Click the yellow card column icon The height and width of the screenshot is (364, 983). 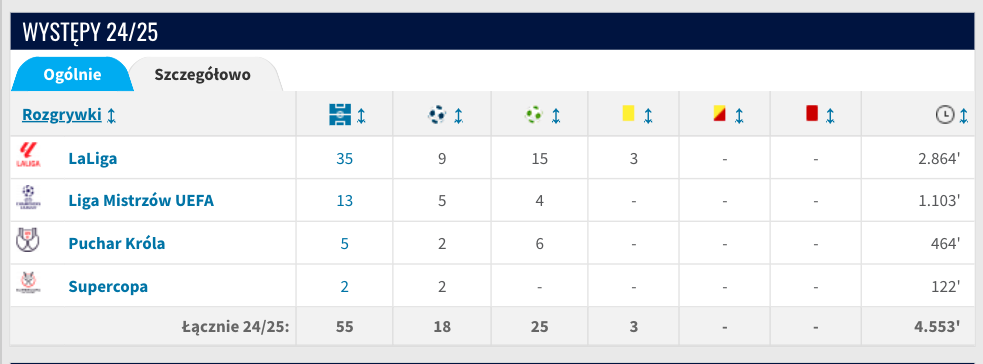pos(628,113)
